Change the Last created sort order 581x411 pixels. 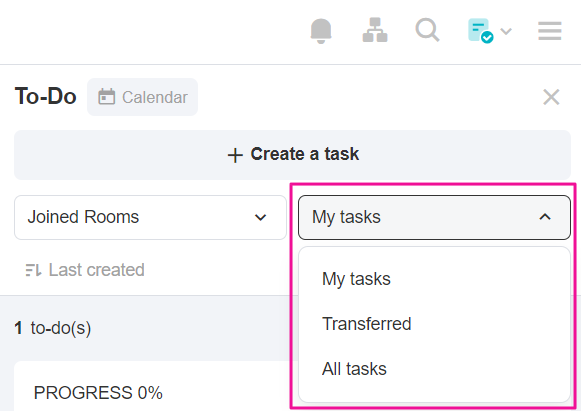tap(85, 270)
